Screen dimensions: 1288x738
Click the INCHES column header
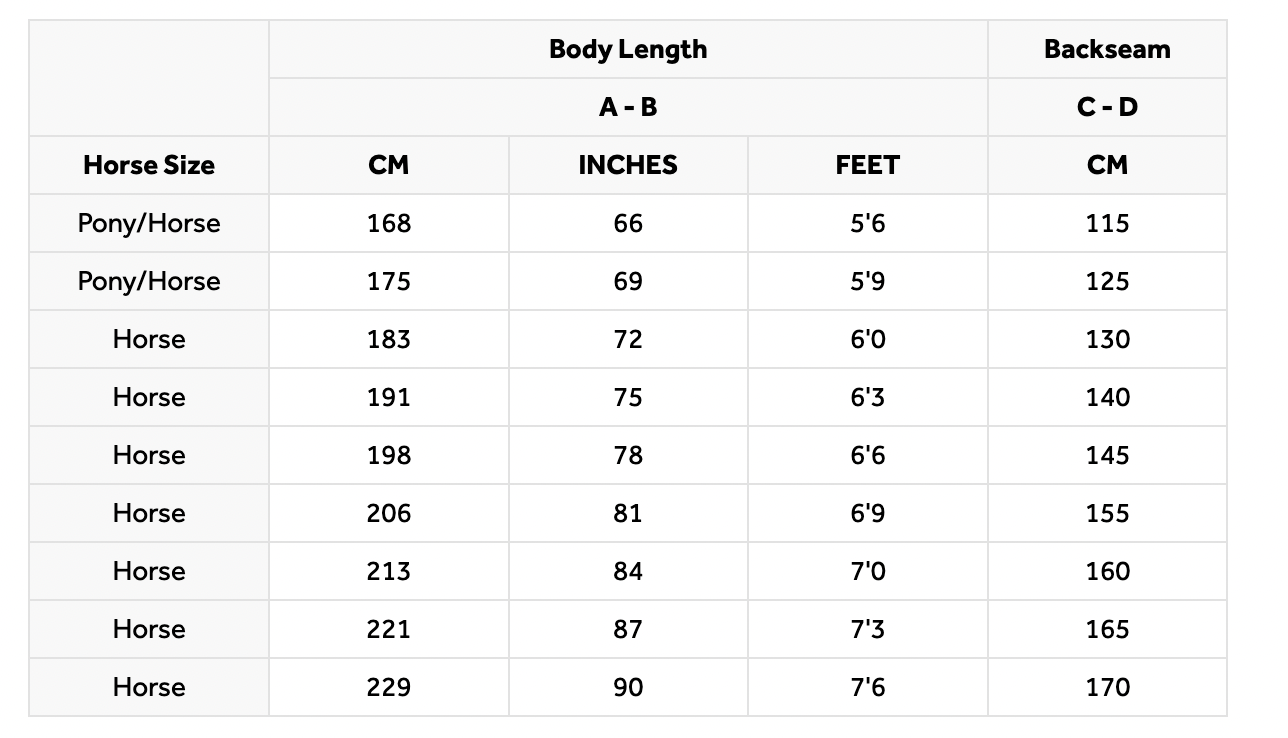click(628, 165)
